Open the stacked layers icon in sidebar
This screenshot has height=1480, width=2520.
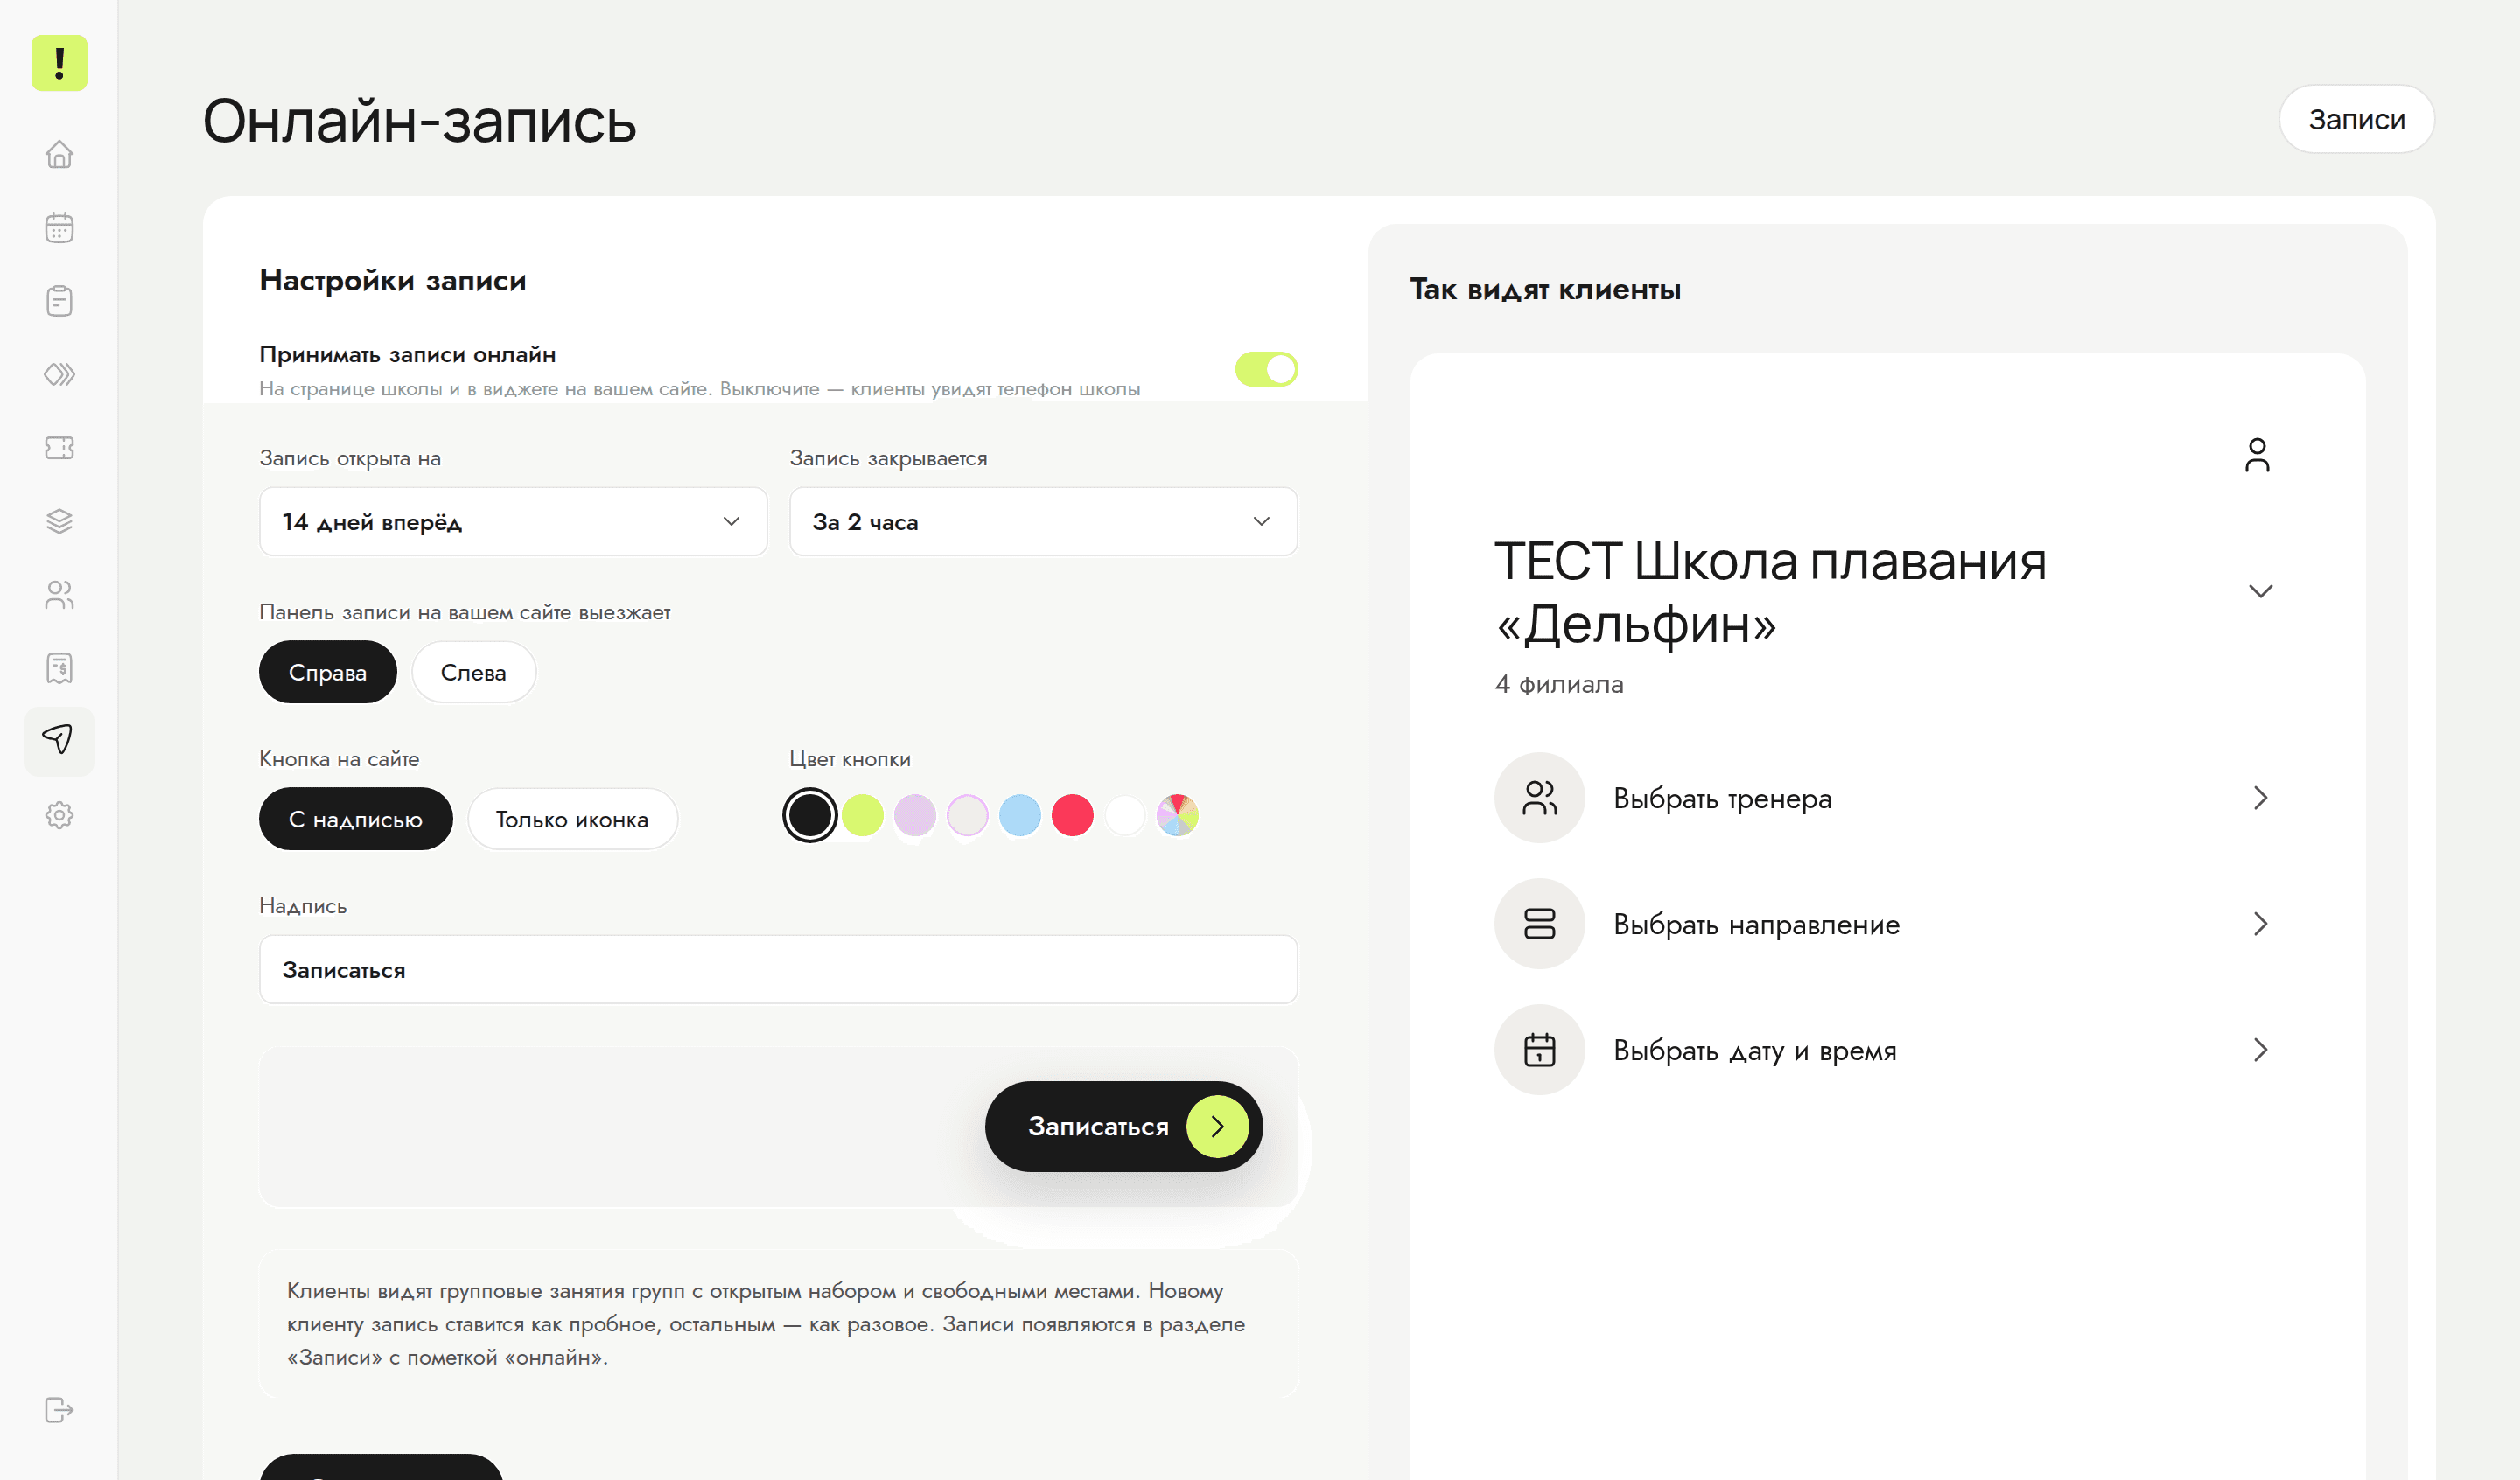[59, 521]
